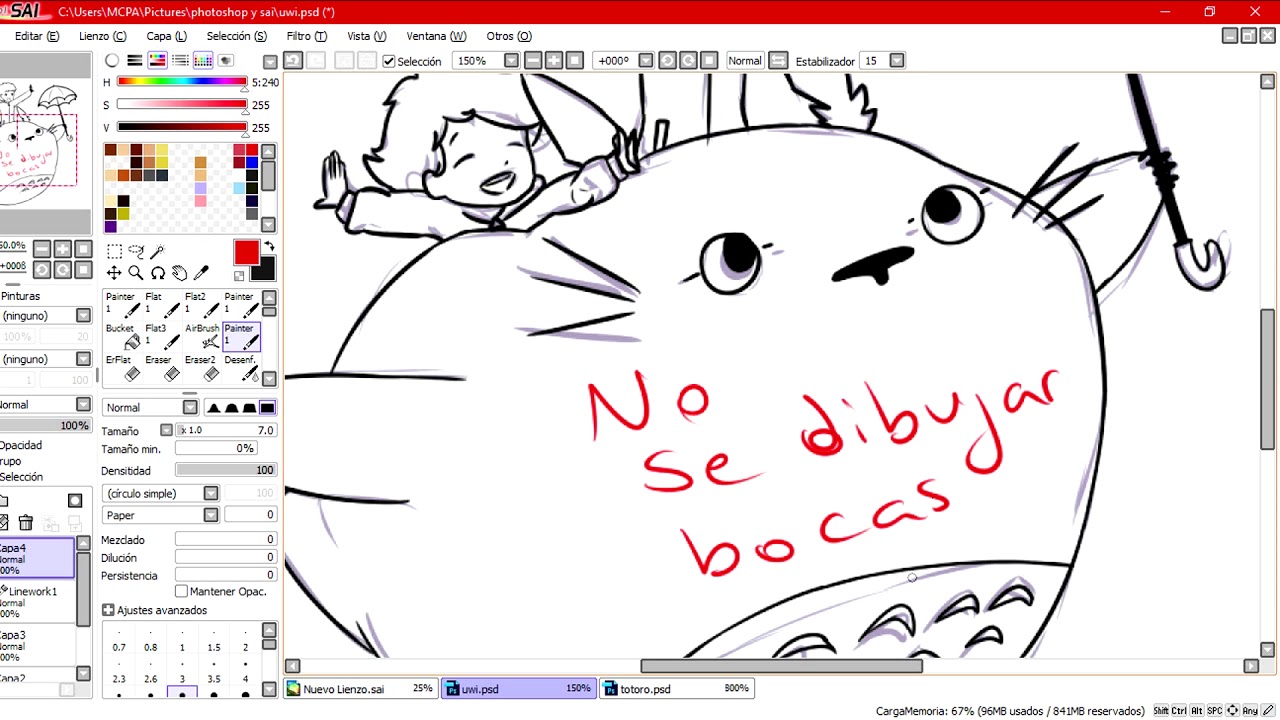Choose the Flat3 brush
The width and height of the screenshot is (1280, 720).
(x=162, y=336)
